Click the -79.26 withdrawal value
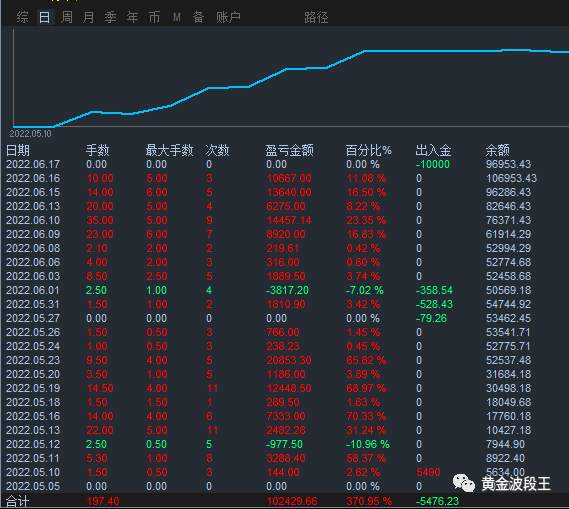 431,318
